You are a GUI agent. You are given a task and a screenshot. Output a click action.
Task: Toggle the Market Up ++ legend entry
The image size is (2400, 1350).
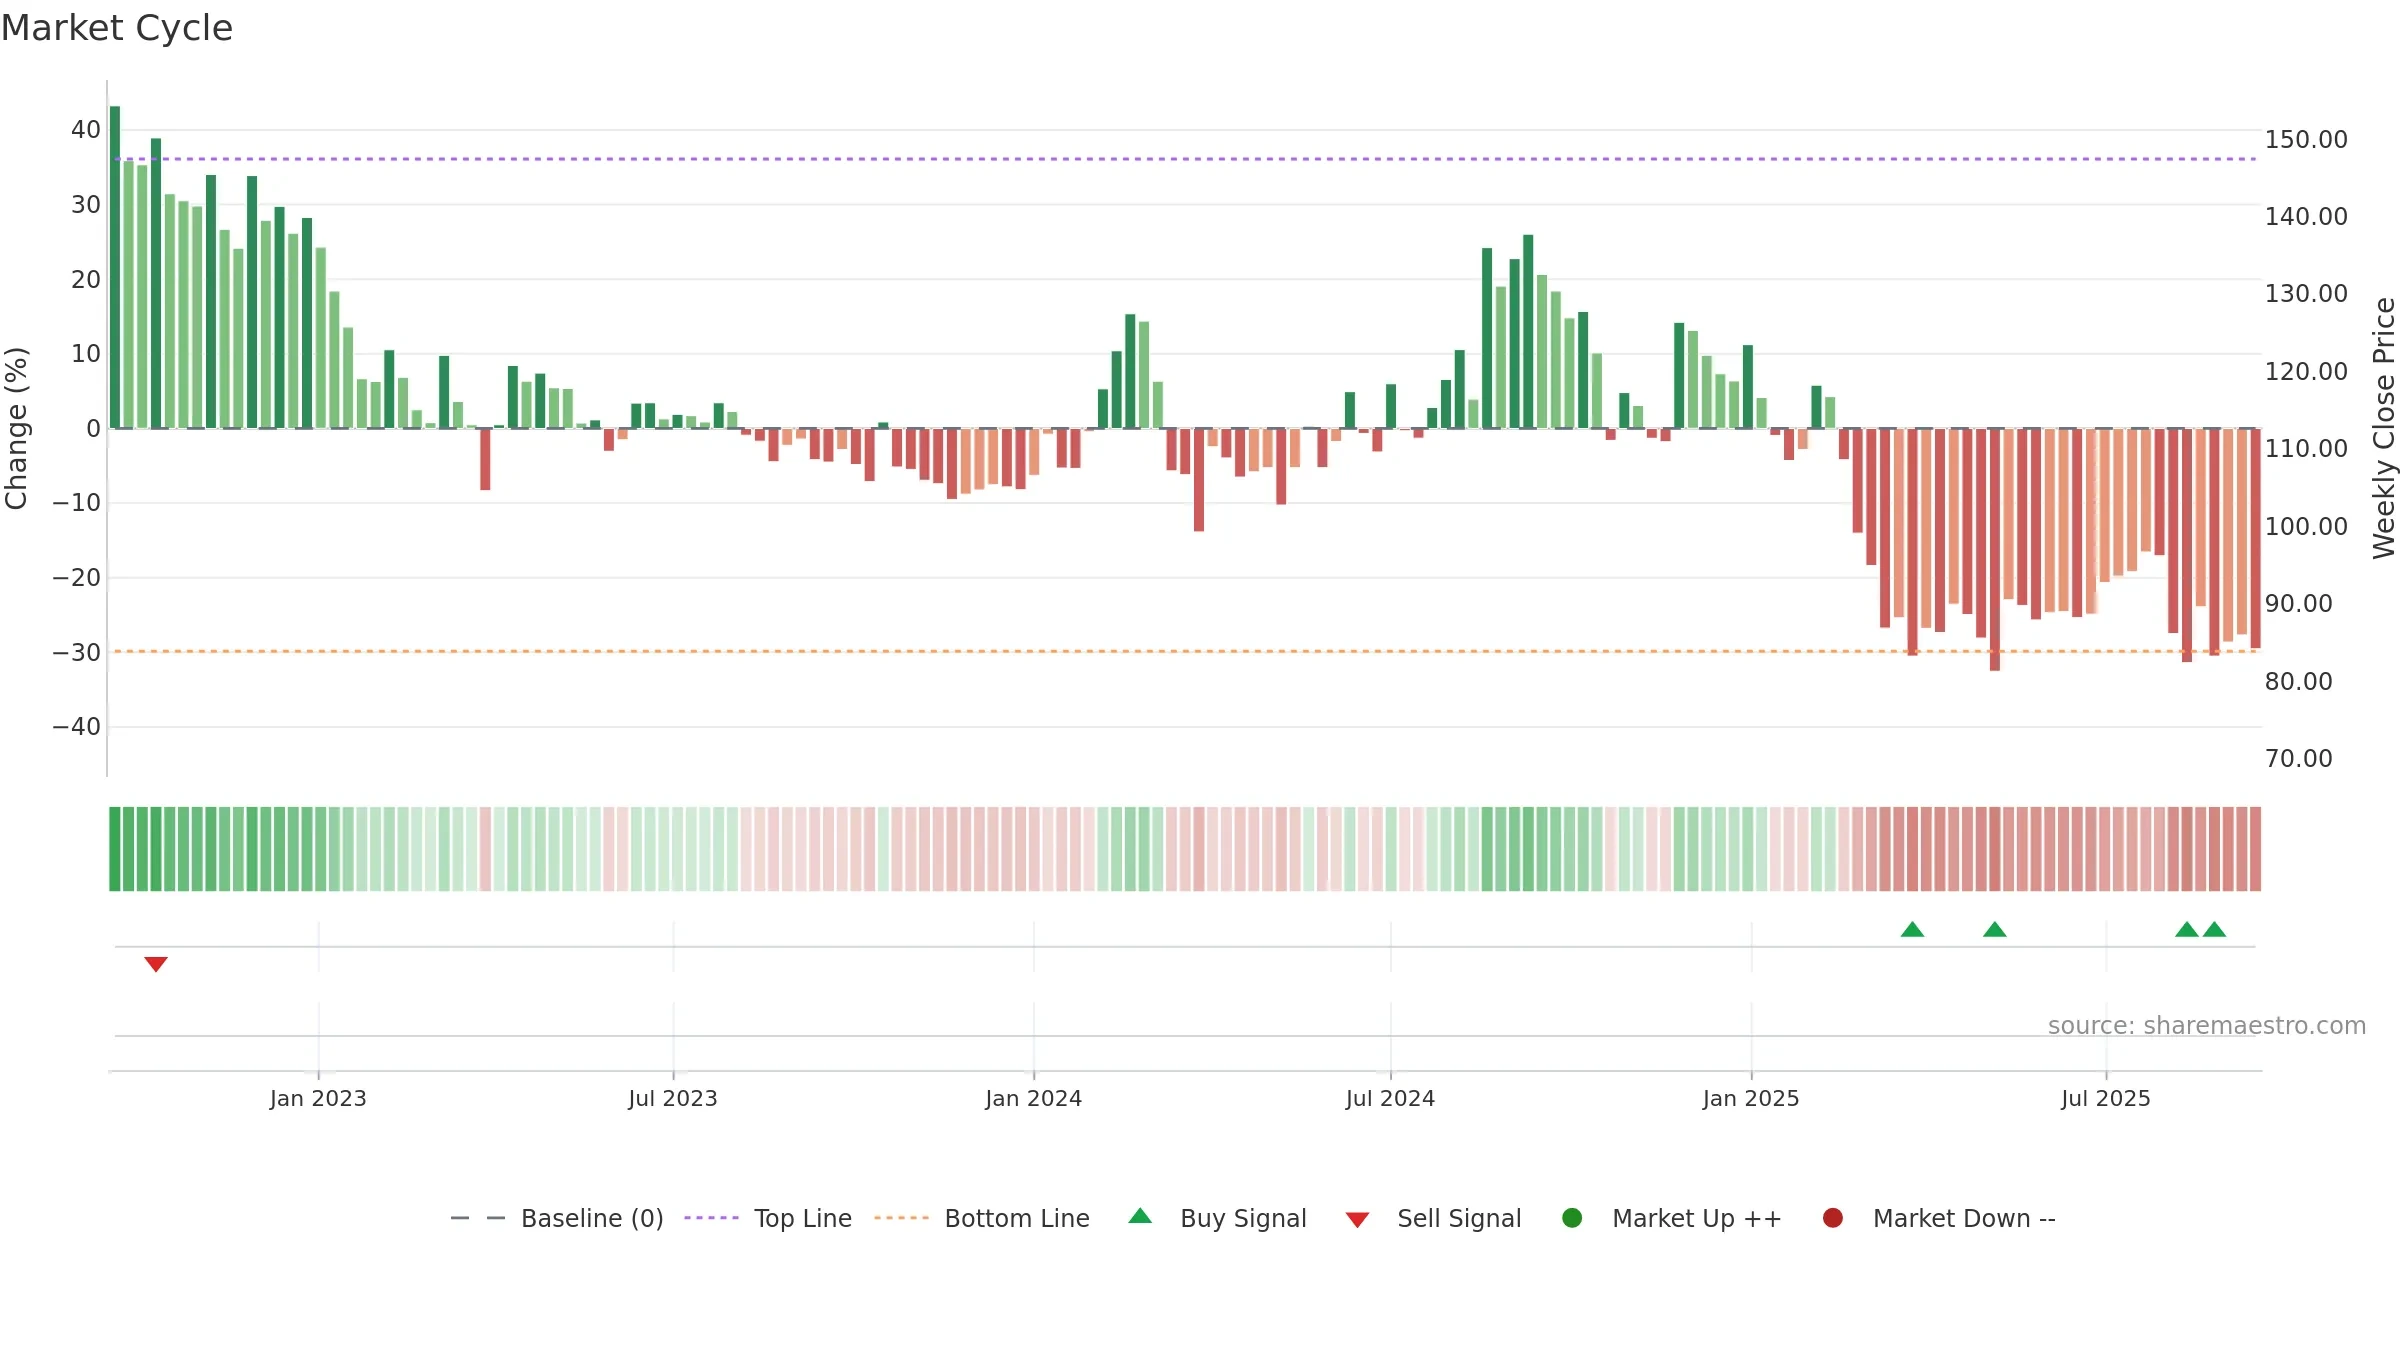tap(1671, 1218)
